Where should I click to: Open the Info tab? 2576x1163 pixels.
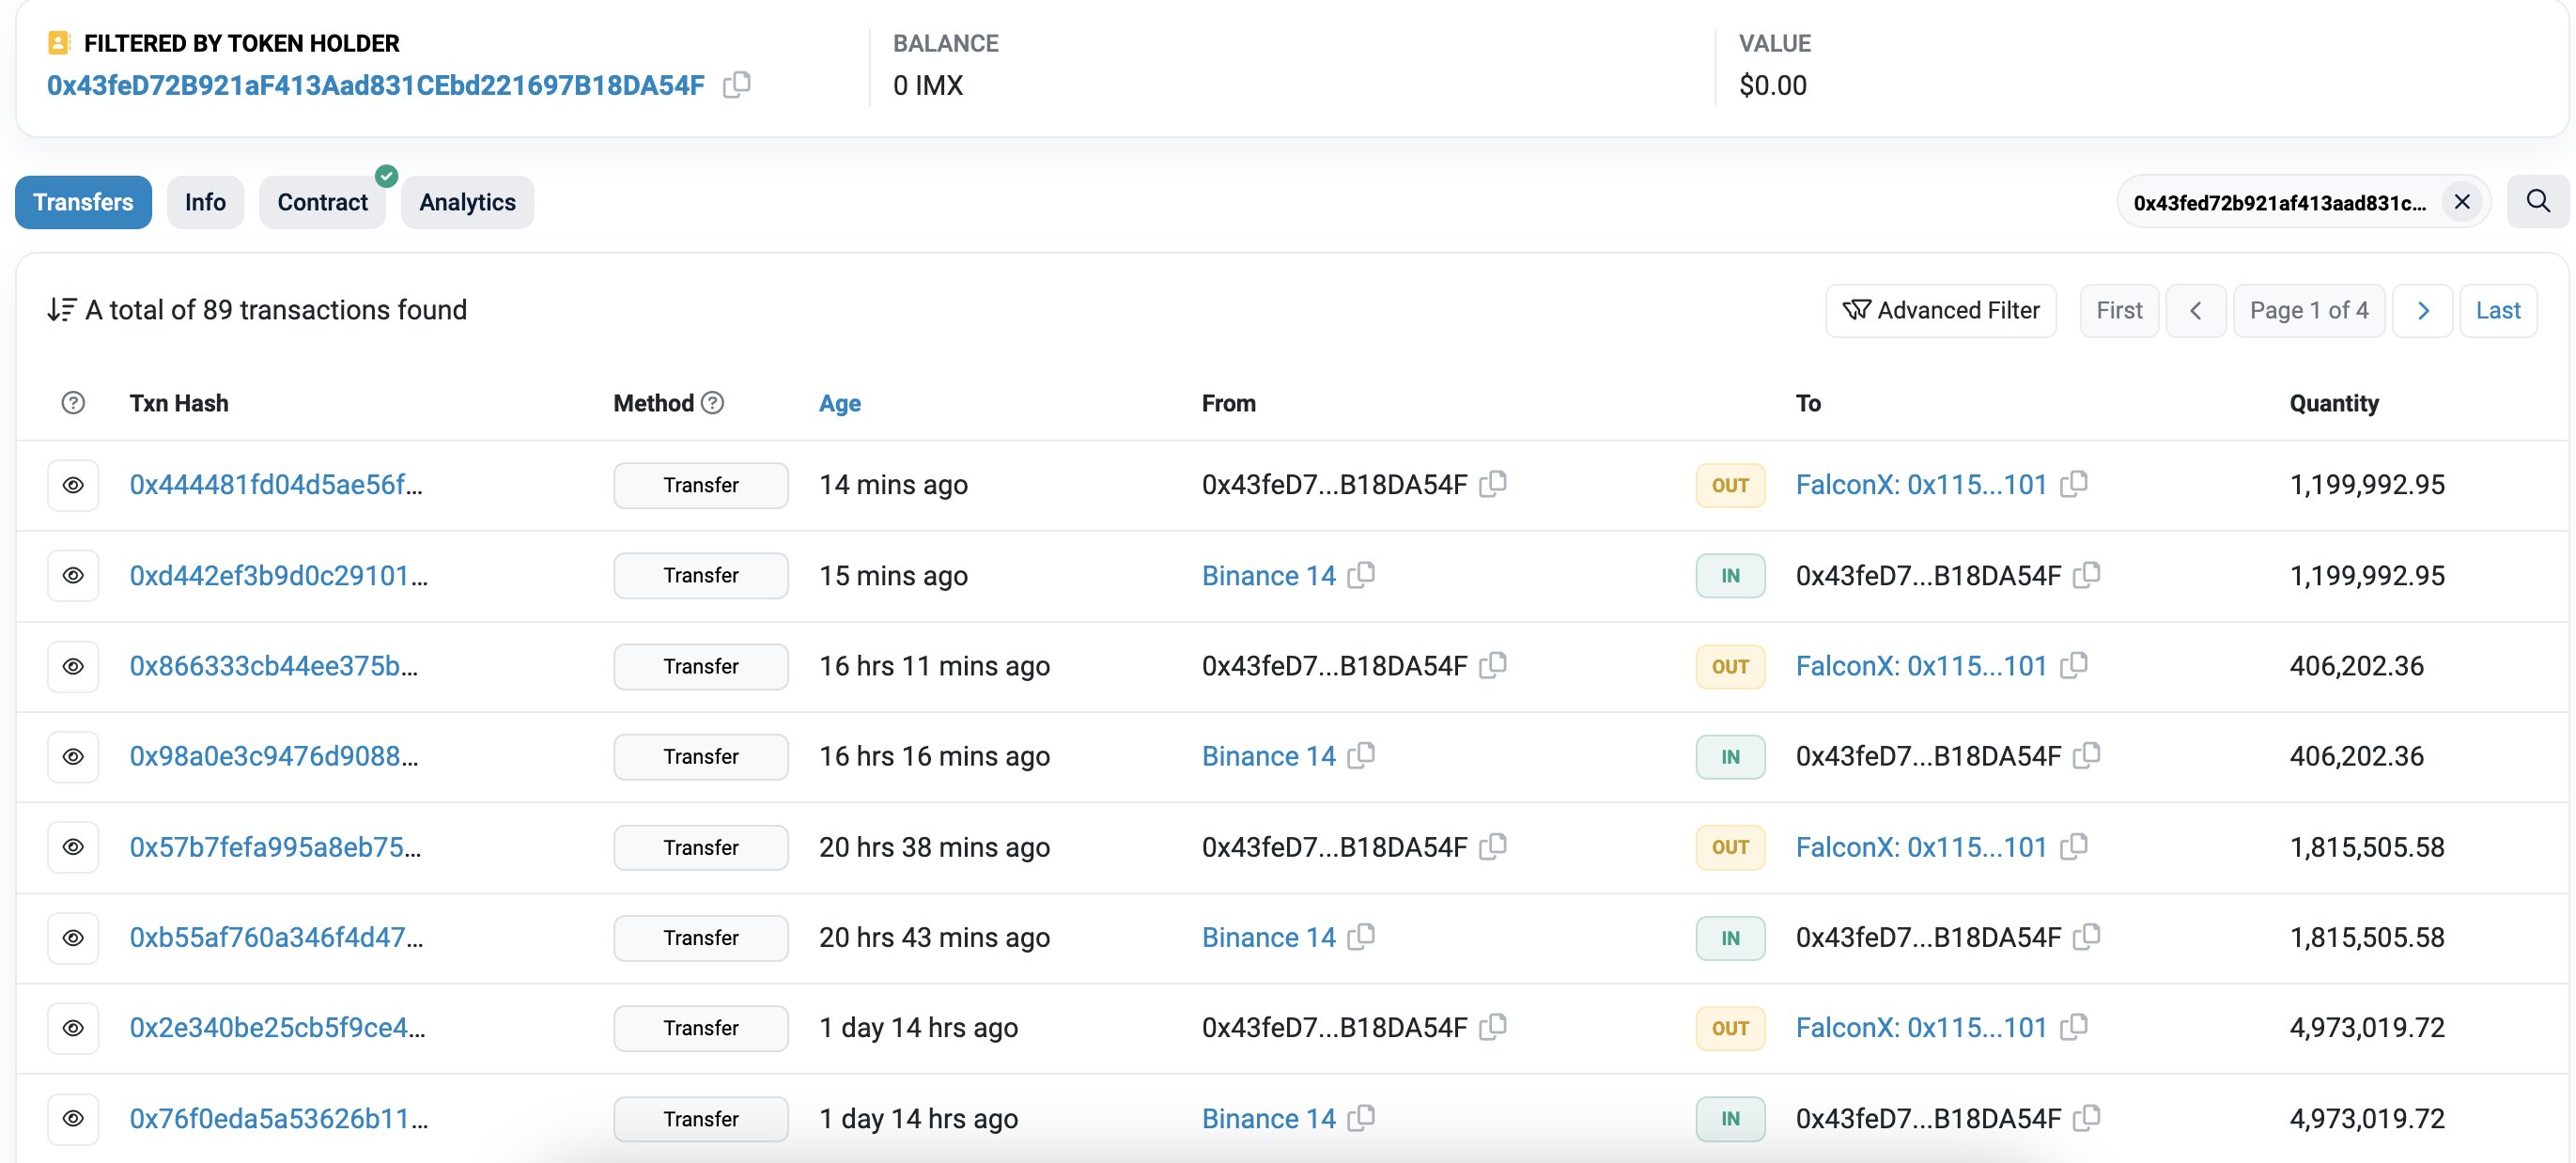(x=205, y=202)
